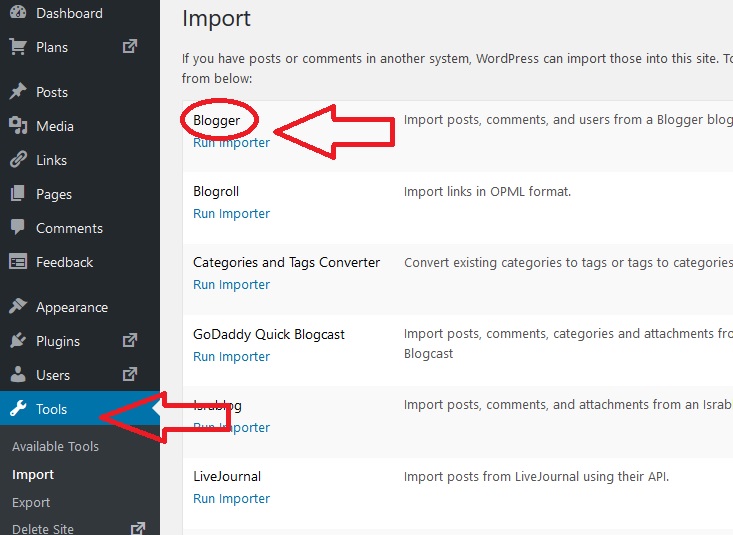Run Importer for LiveJournal
The image size is (733, 535).
pyautogui.click(x=231, y=498)
